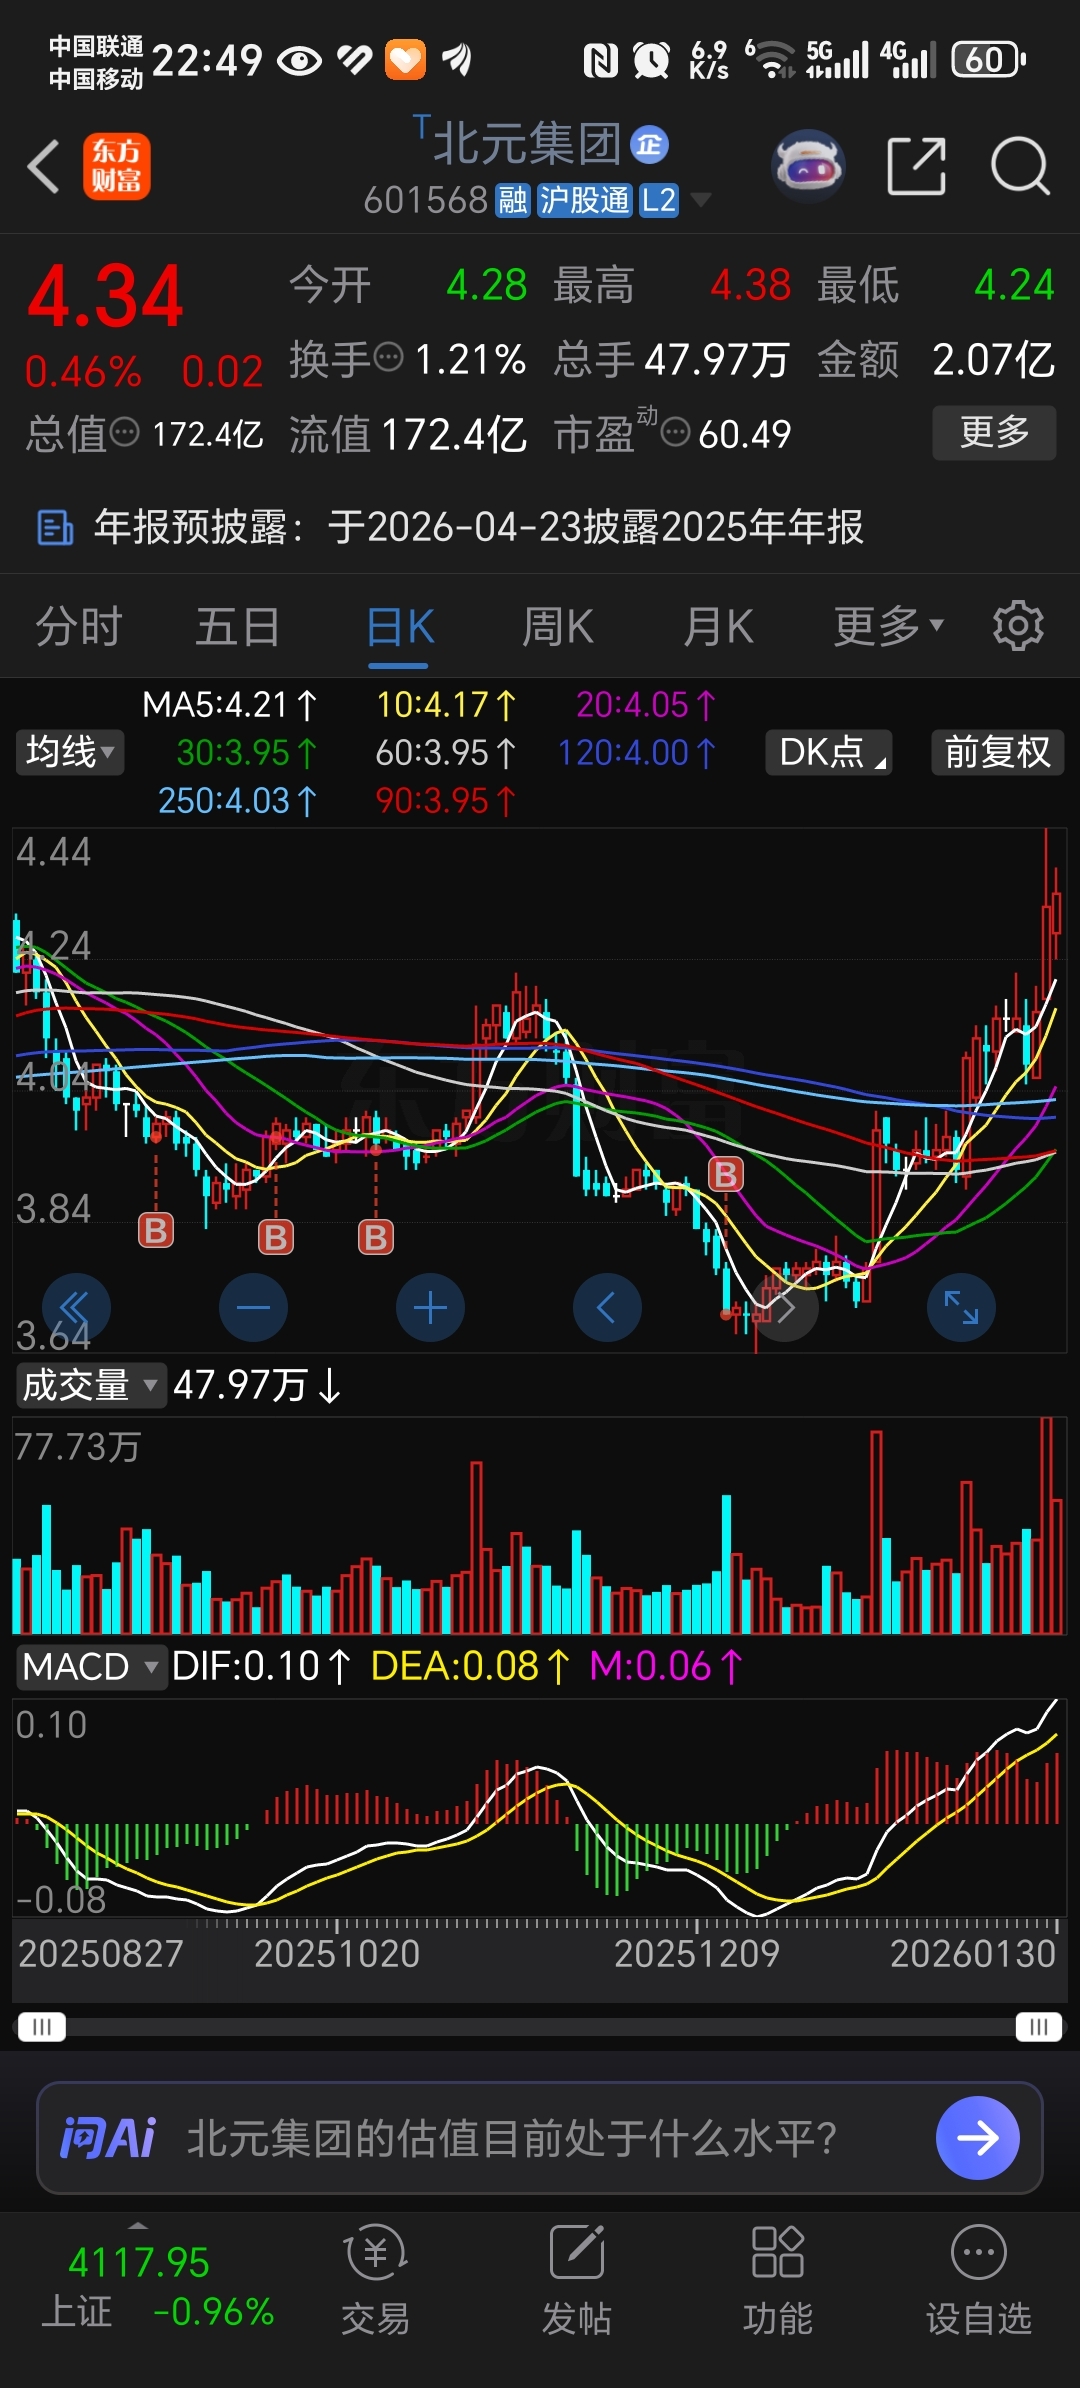Show 市盈 PE ratio info icon
The width and height of the screenshot is (1080, 2388).
pyautogui.click(x=677, y=433)
